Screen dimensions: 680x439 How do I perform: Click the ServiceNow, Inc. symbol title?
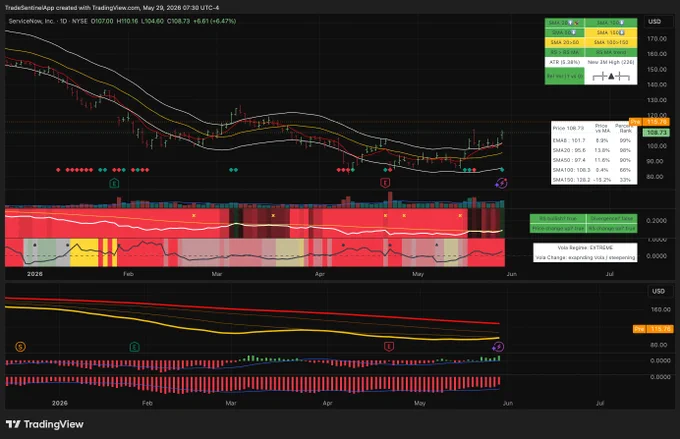pos(31,21)
